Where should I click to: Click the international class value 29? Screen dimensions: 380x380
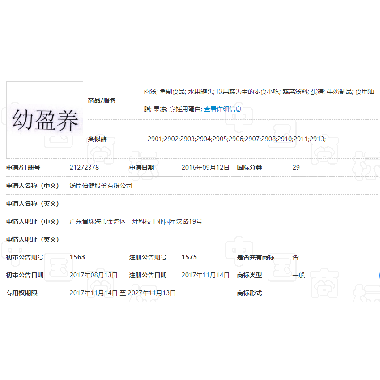[296, 167]
